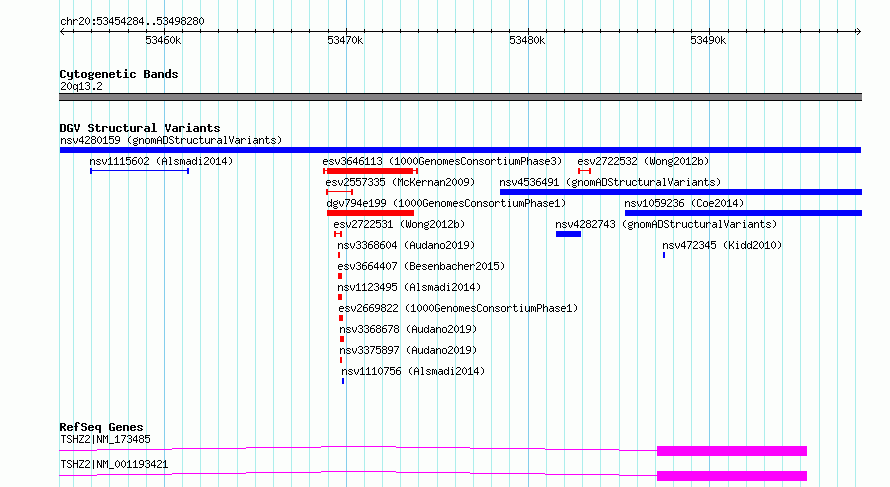Image resolution: width=890 pixels, height=487 pixels.
Task: Click the 53470k ruler tick label
Action: tap(345, 40)
